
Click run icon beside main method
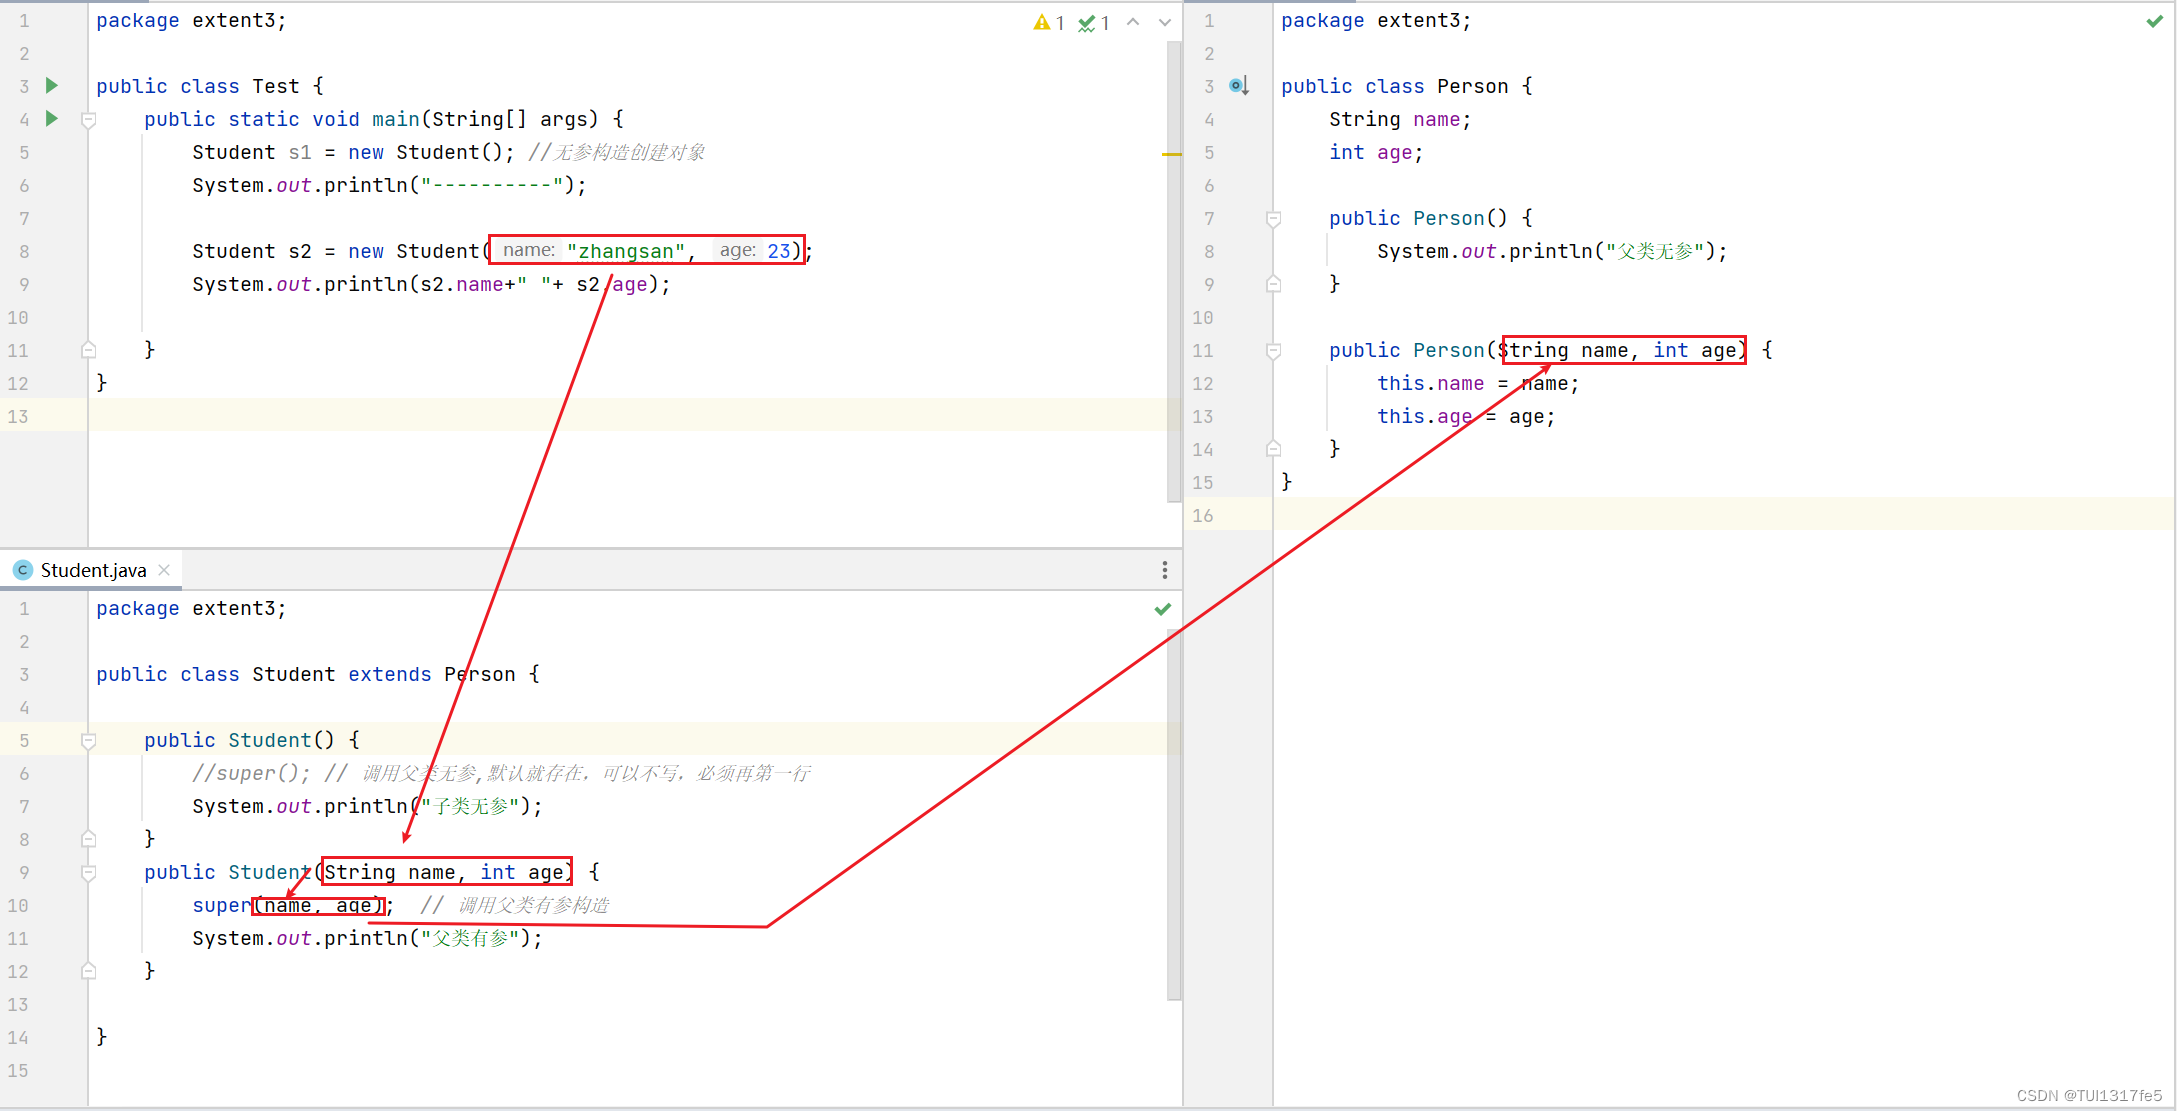[x=52, y=119]
